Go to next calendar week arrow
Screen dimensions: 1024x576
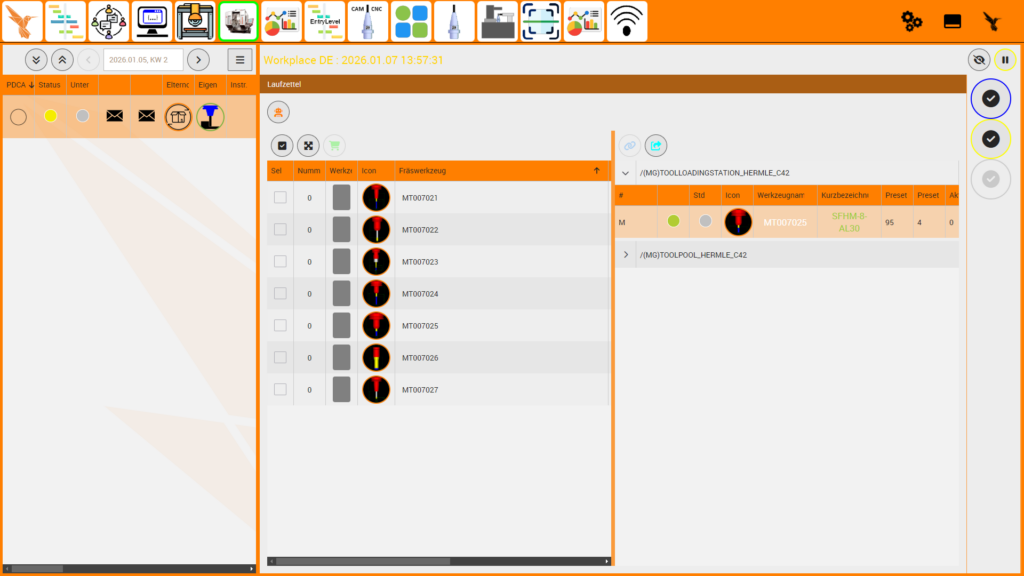pos(199,60)
